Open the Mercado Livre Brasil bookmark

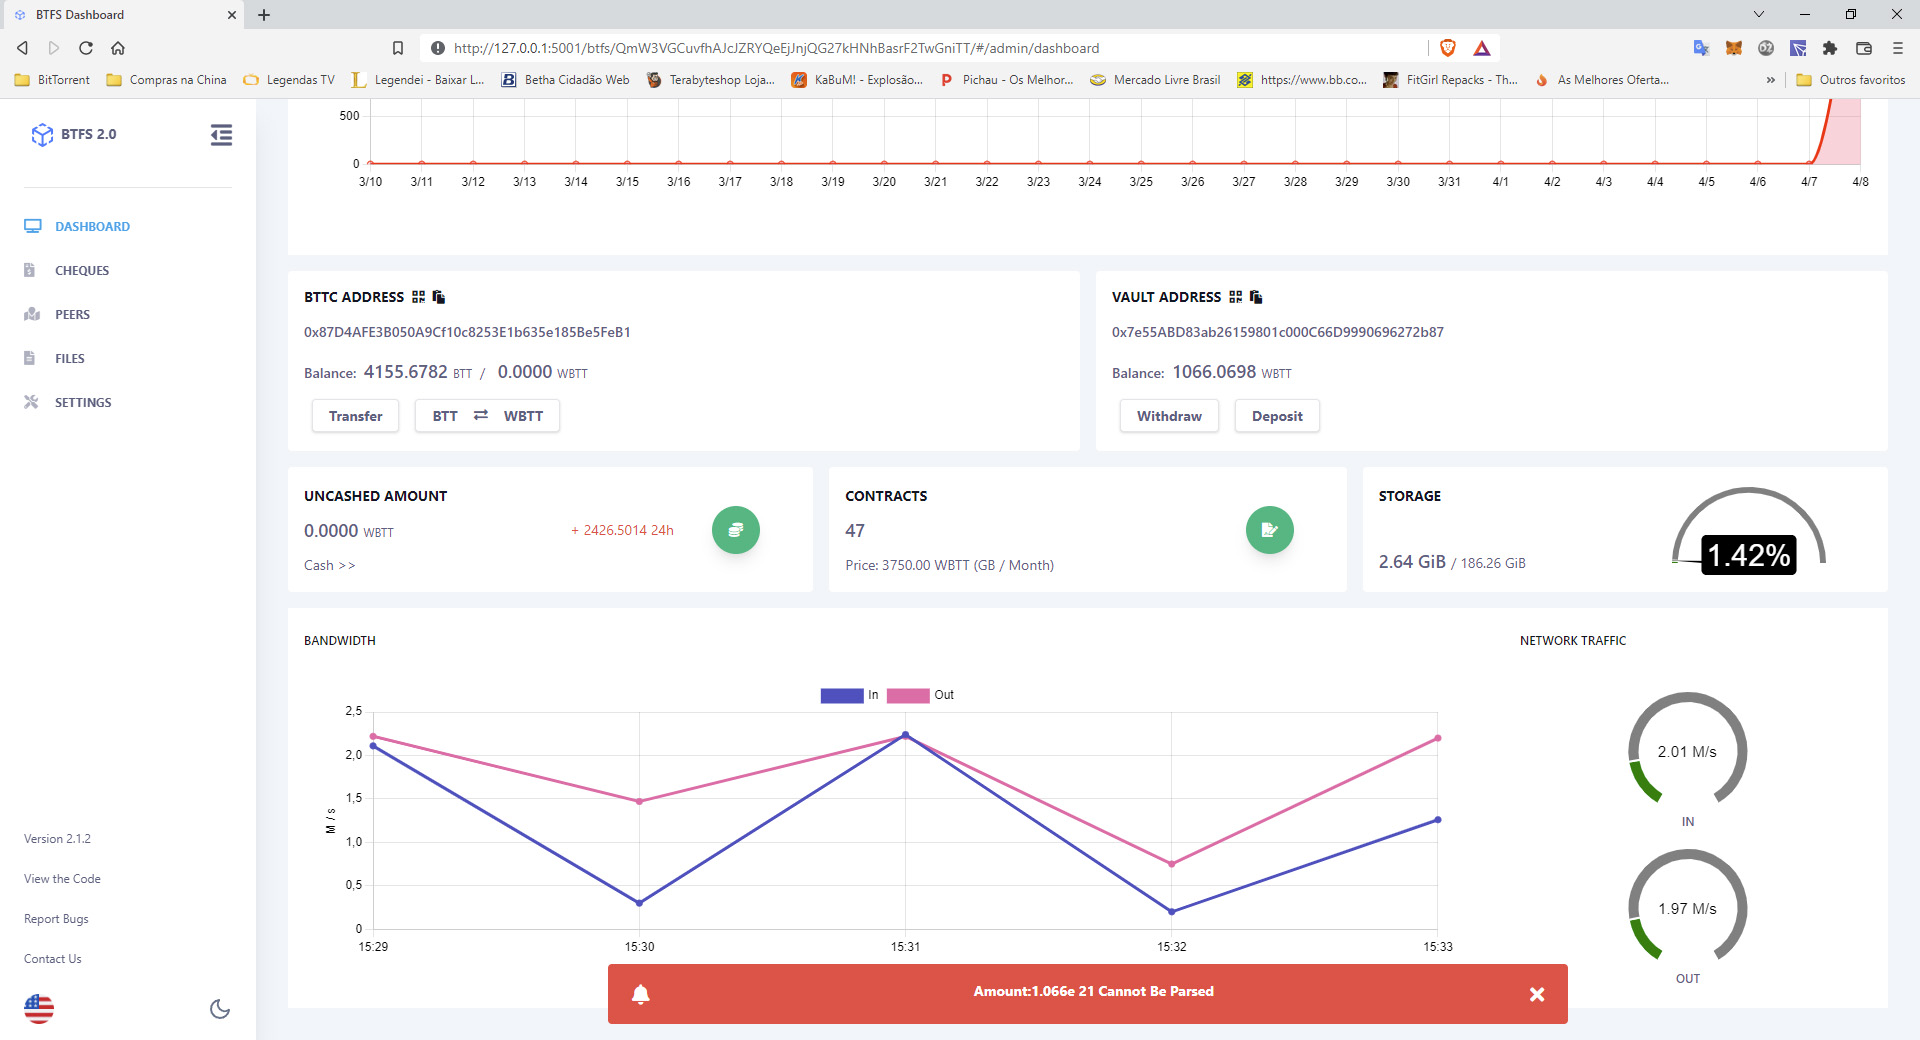(1155, 80)
